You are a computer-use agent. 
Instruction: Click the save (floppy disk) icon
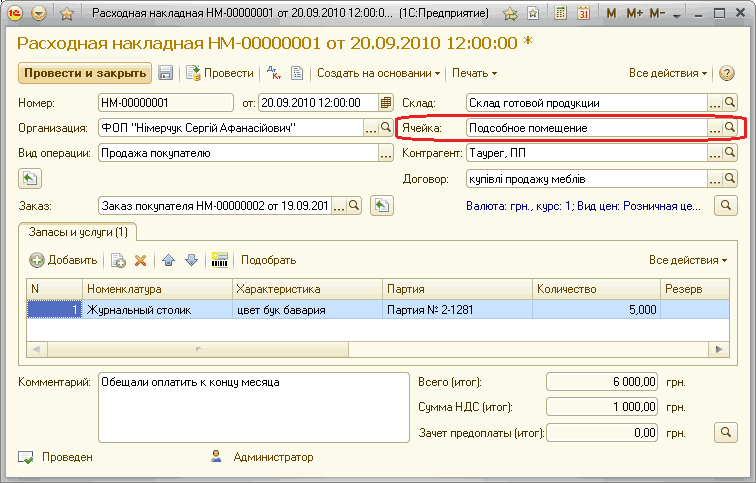(166, 73)
